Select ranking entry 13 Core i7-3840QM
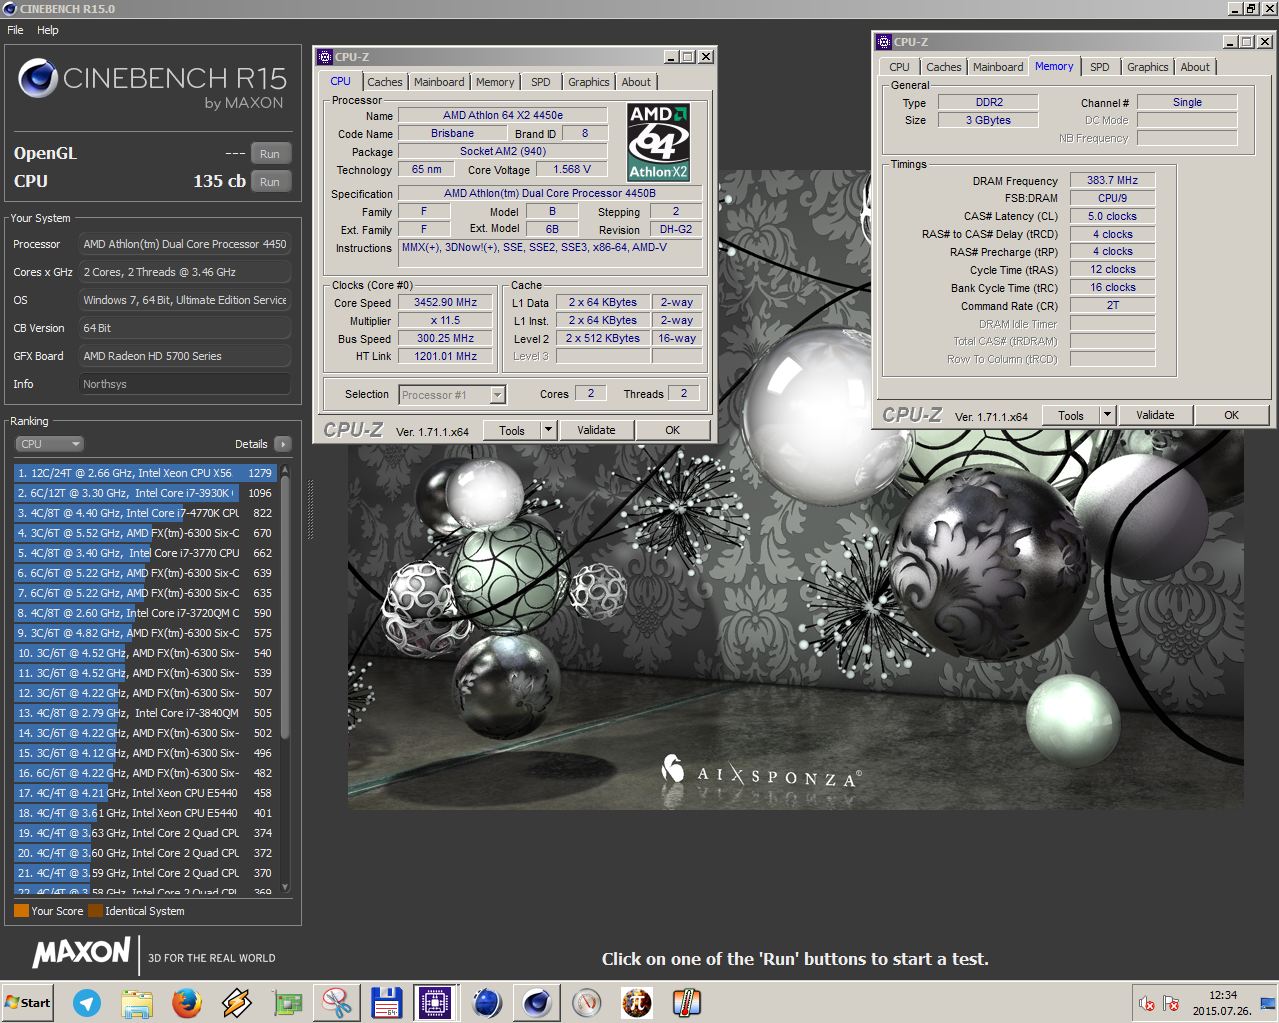 [146, 713]
